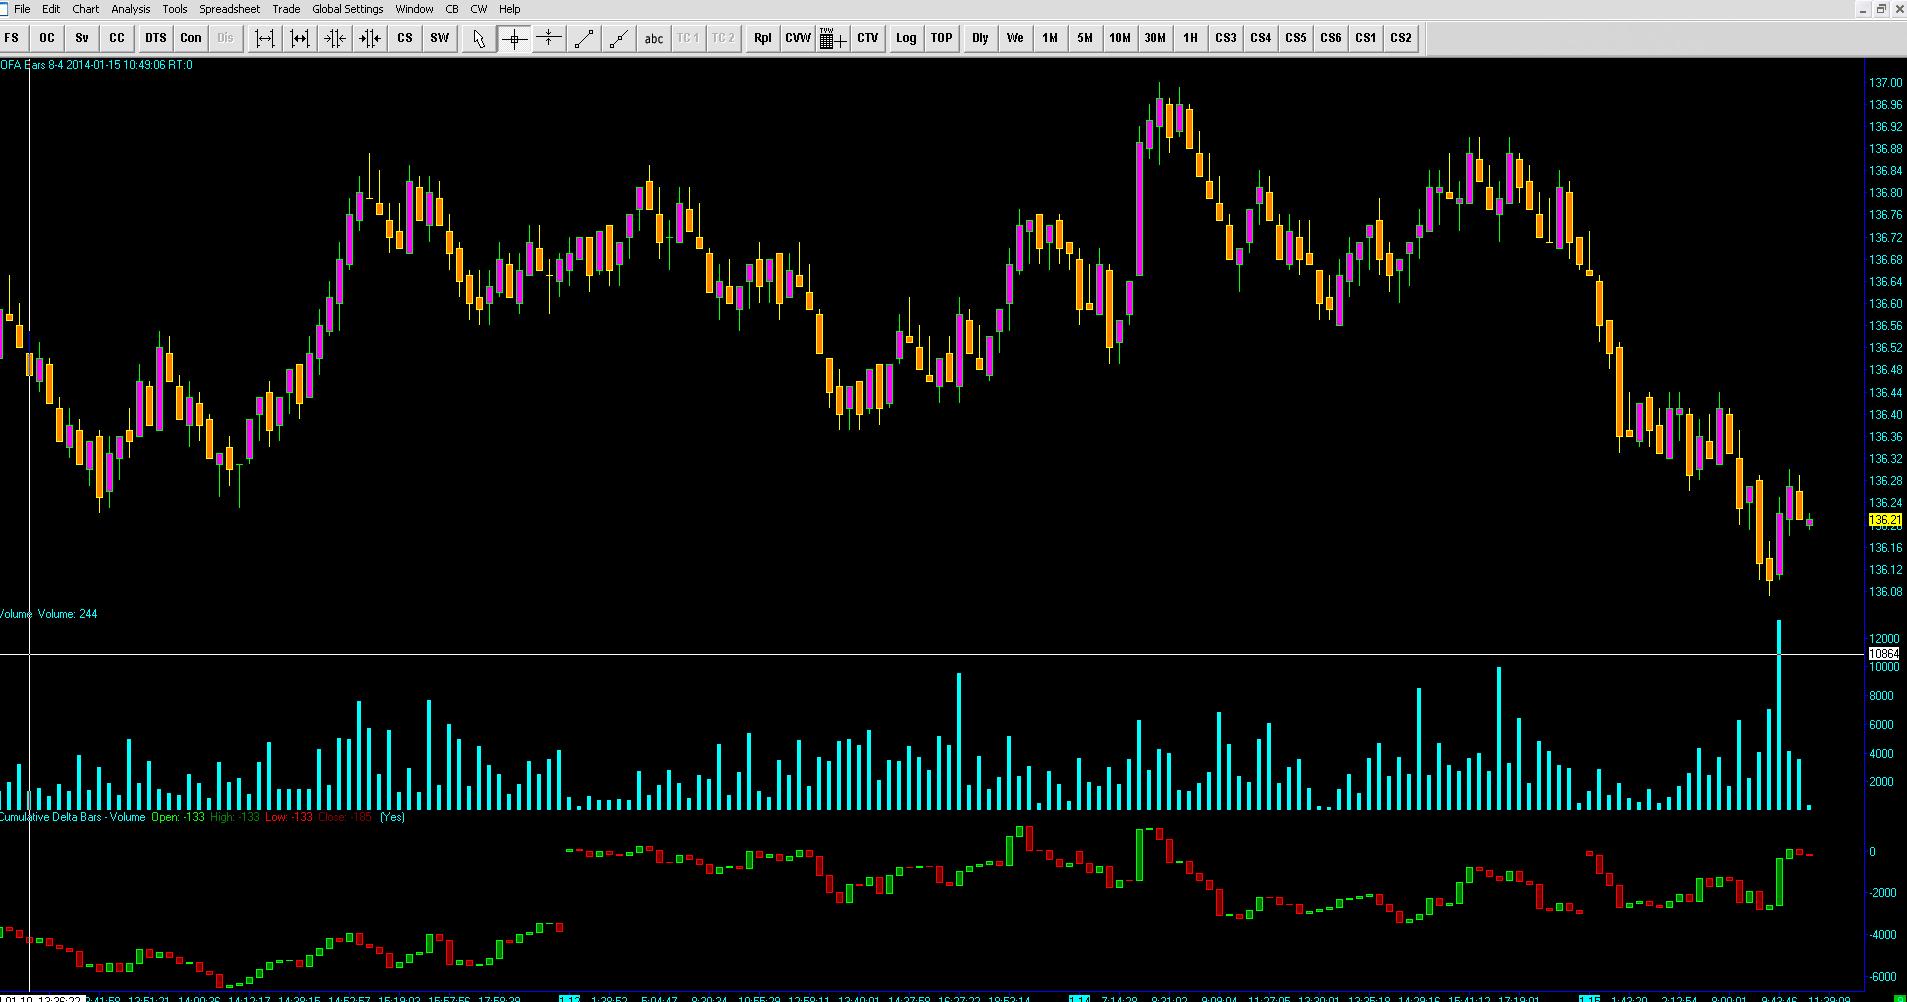Click the 'Cumulative Delta Bars - Volume' label
This screenshot has height=1002, width=1907.
coord(73,817)
